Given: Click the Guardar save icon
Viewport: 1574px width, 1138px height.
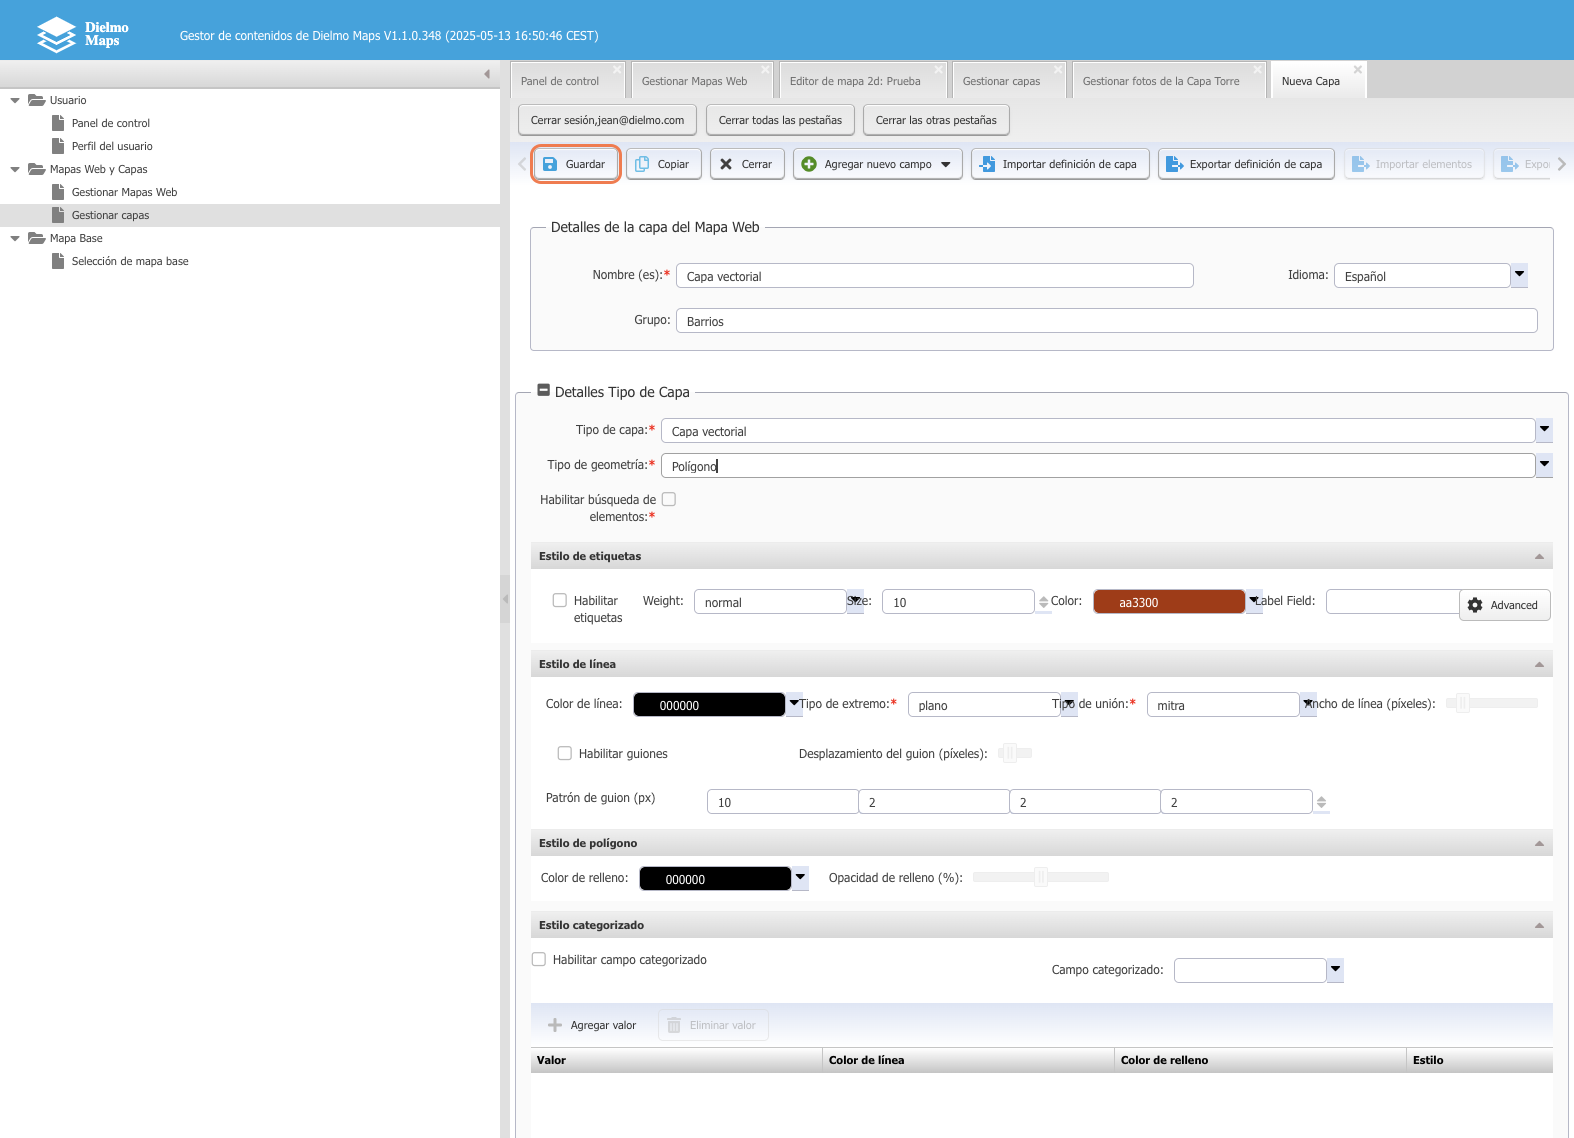Looking at the screenshot, I should [550, 164].
